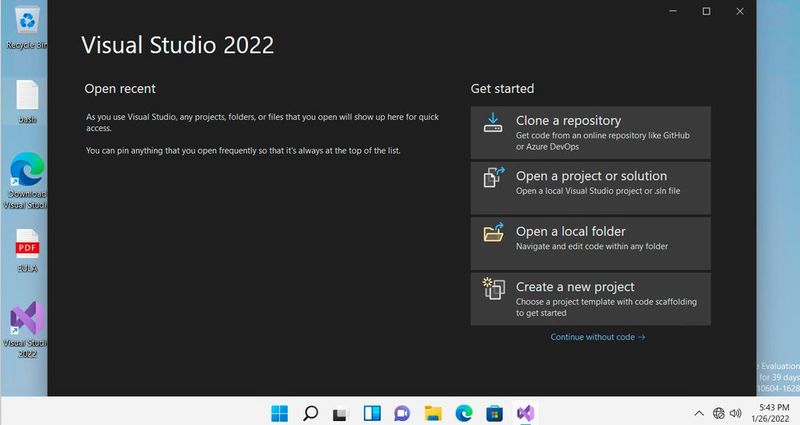This screenshot has height=425, width=800.
Task: Click the Choose a project template description
Action: click(x=606, y=307)
